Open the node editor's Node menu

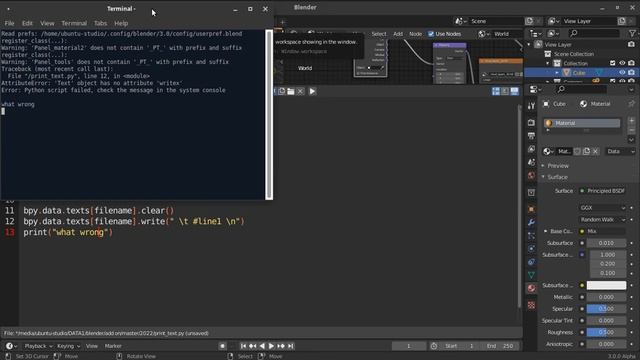415,34
